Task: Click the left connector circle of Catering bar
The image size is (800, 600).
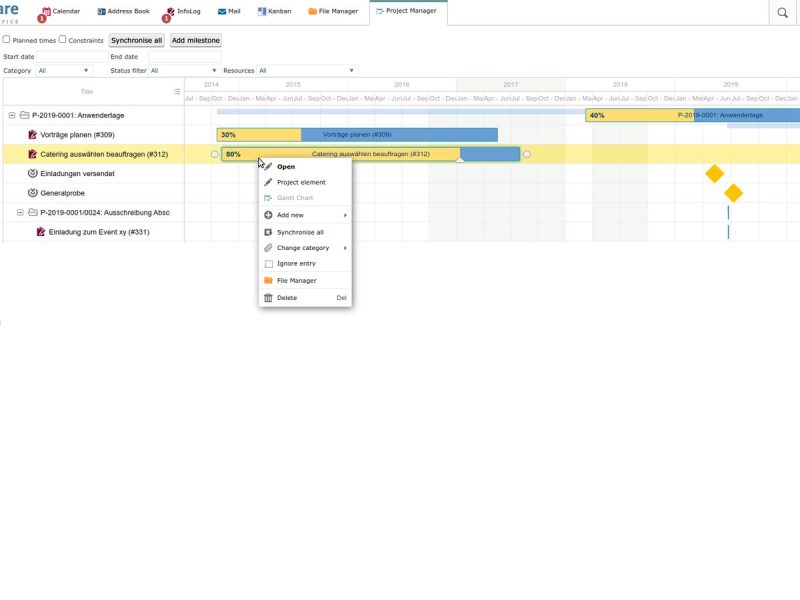Action: (x=215, y=154)
